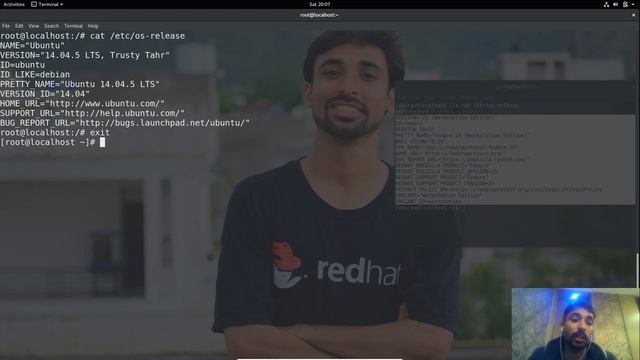640x360 pixels.
Task: Click the ID=ubuntu line
Action: [22, 65]
